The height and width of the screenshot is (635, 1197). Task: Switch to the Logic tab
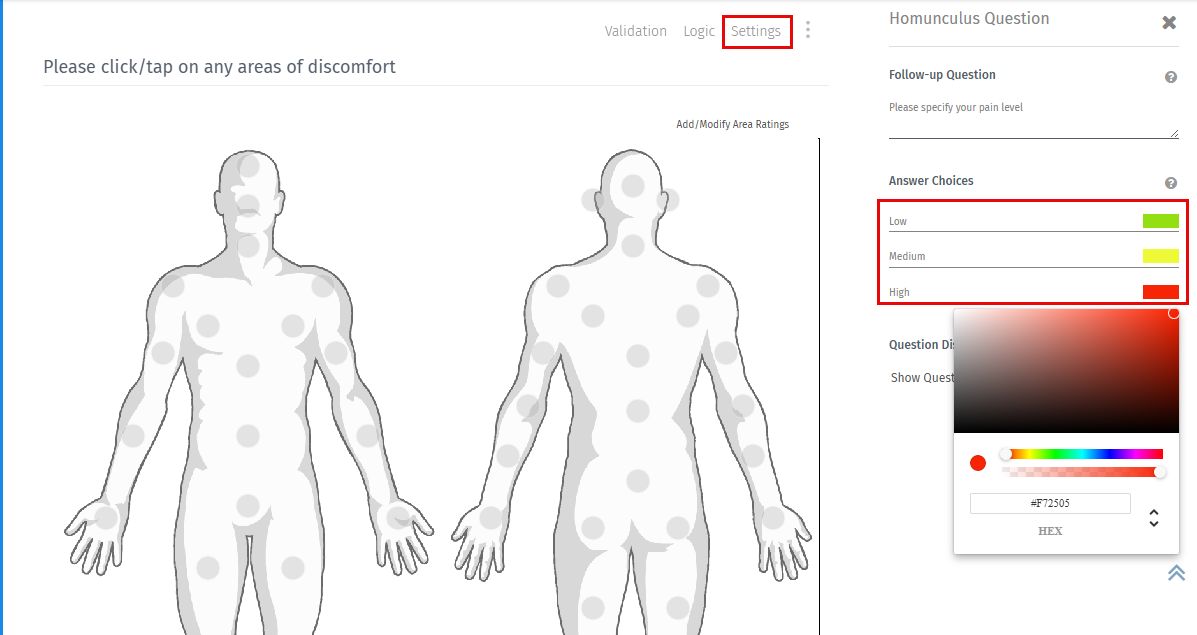[699, 31]
